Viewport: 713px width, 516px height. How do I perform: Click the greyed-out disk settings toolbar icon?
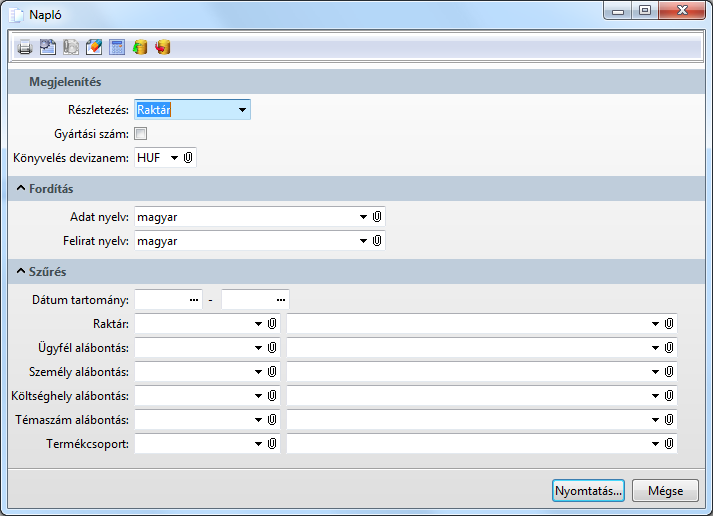point(71,47)
